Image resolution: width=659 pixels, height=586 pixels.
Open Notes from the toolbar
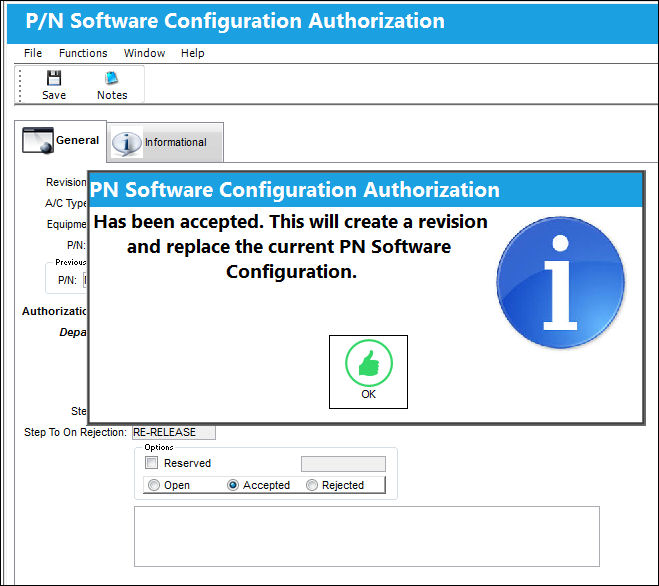[x=112, y=85]
